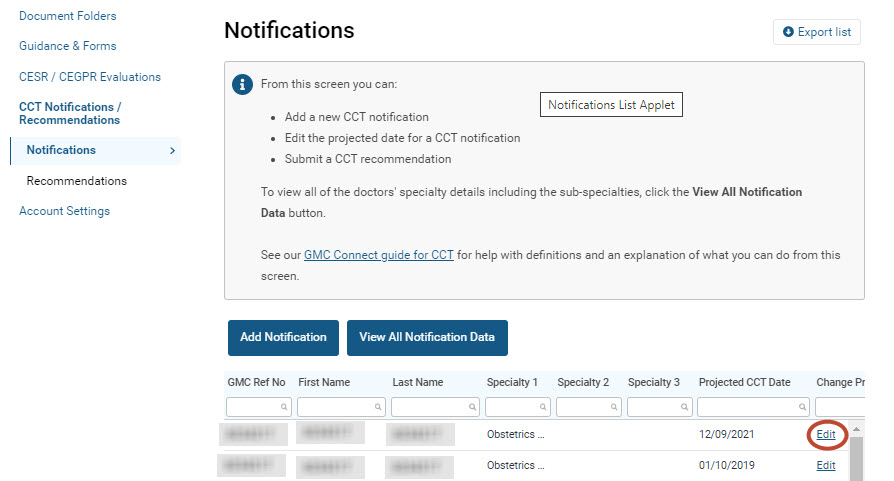Click the GMC Ref No filter field
The width and height of the screenshot is (894, 481).
point(259,407)
